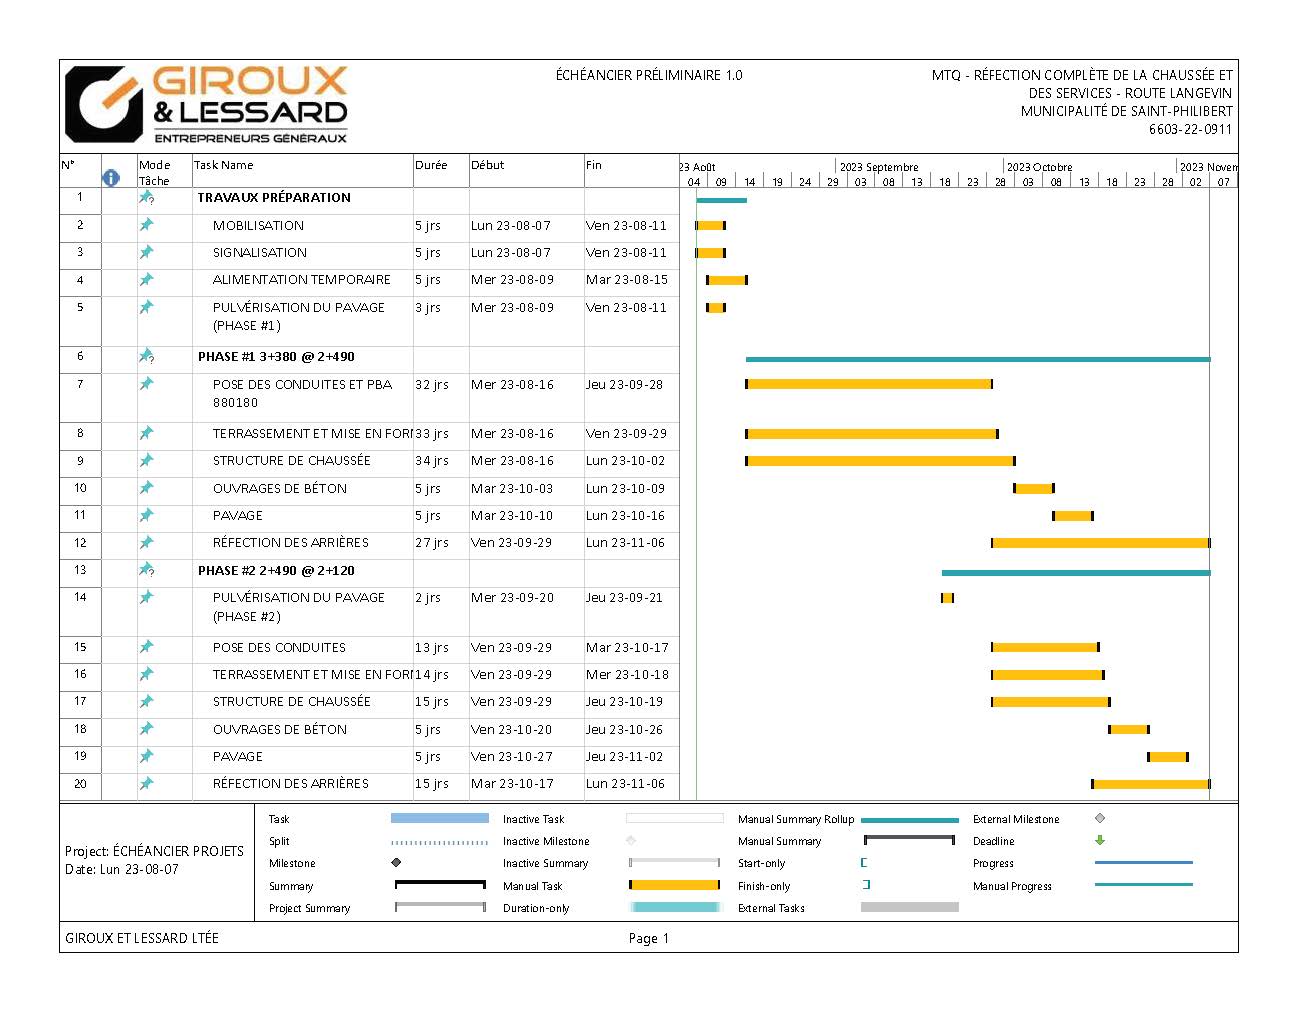Click the Giroux & Lessard logo

pos(206,104)
